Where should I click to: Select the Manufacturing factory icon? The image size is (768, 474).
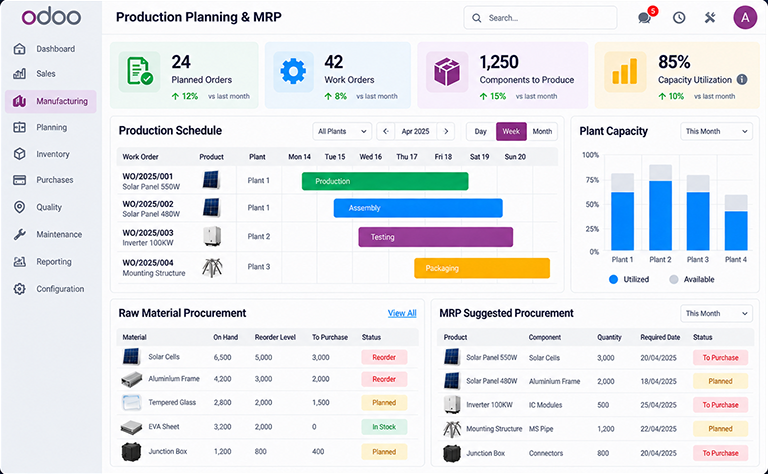[x=19, y=101]
